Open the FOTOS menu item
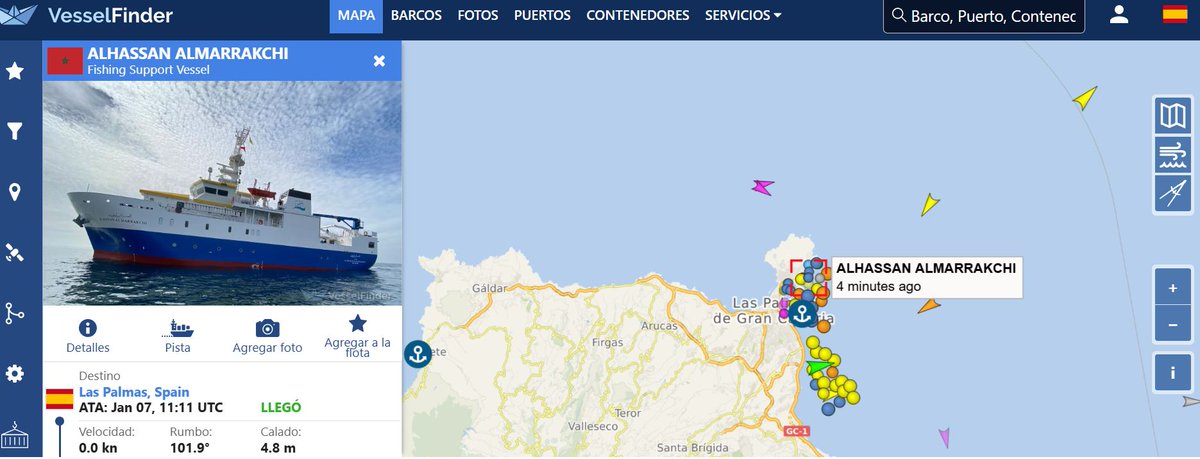This screenshot has height=459, width=1200. pyautogui.click(x=478, y=15)
